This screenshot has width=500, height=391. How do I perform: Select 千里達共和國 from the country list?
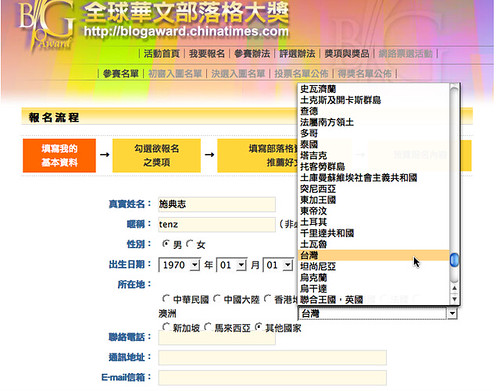[x=373, y=233]
